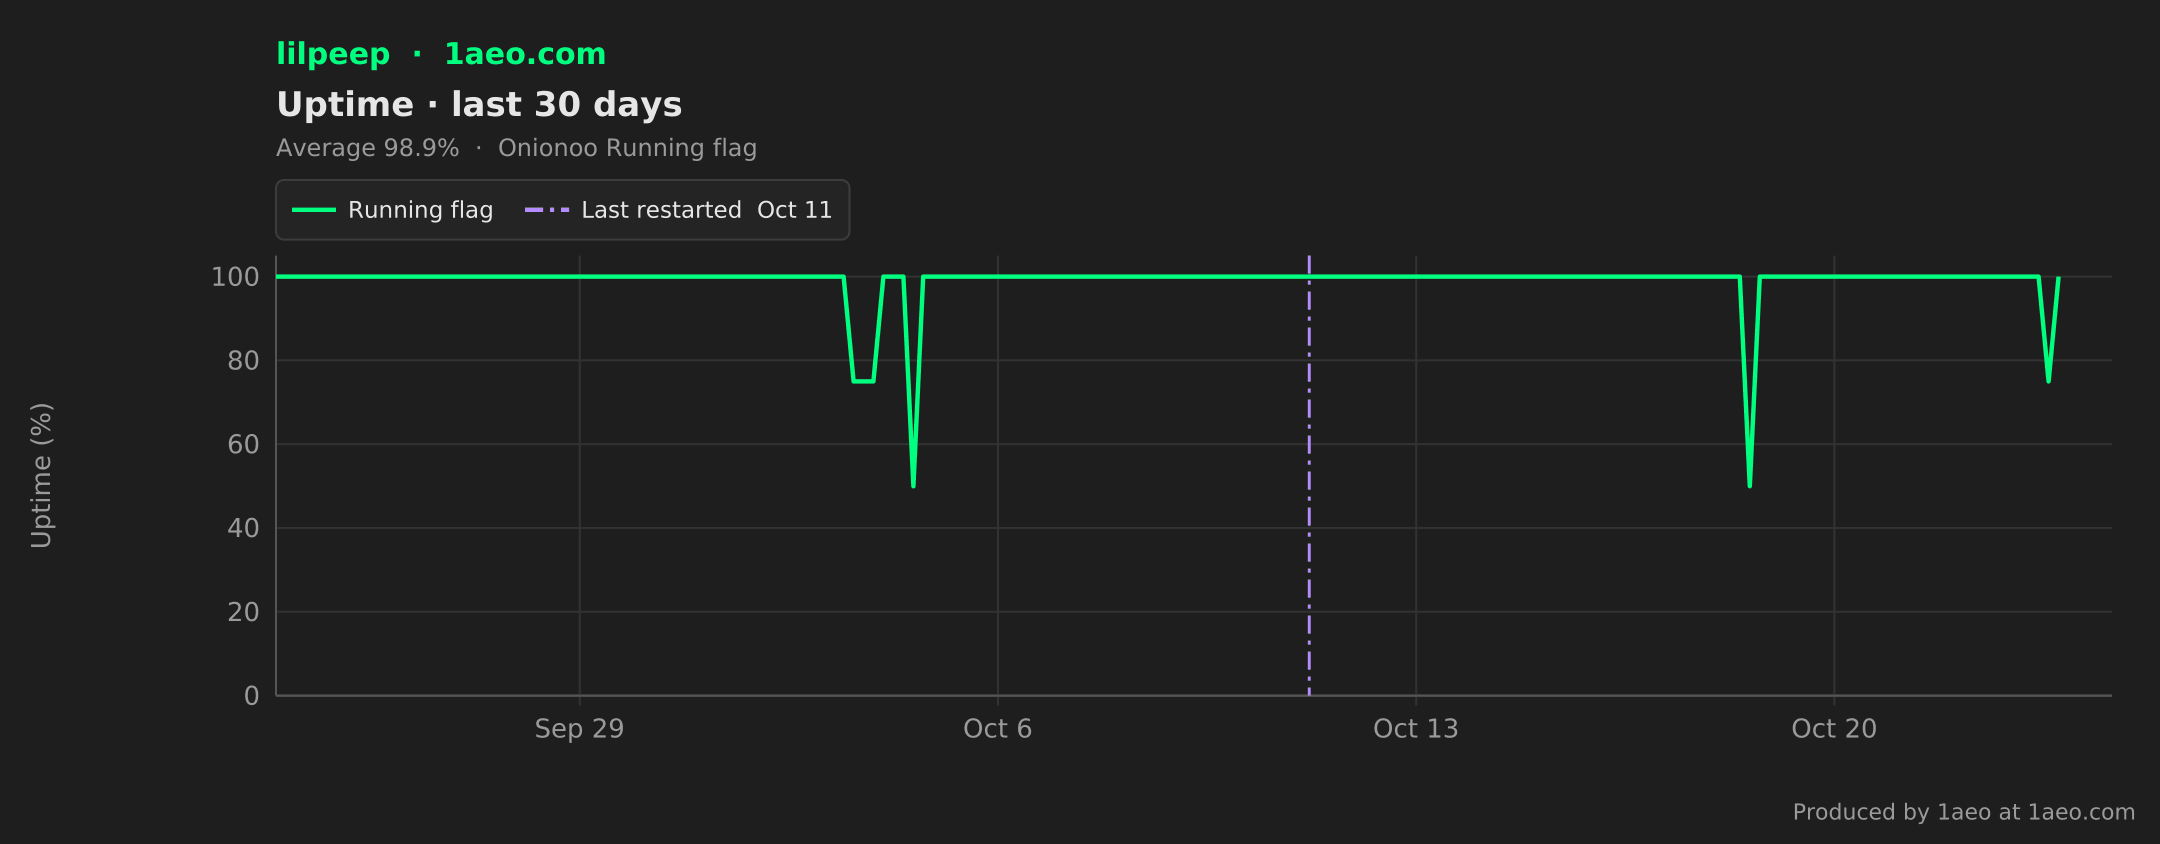Click the 'Last restarted Oct 11' legend entry
The width and height of the screenshot is (2160, 844).
(678, 210)
